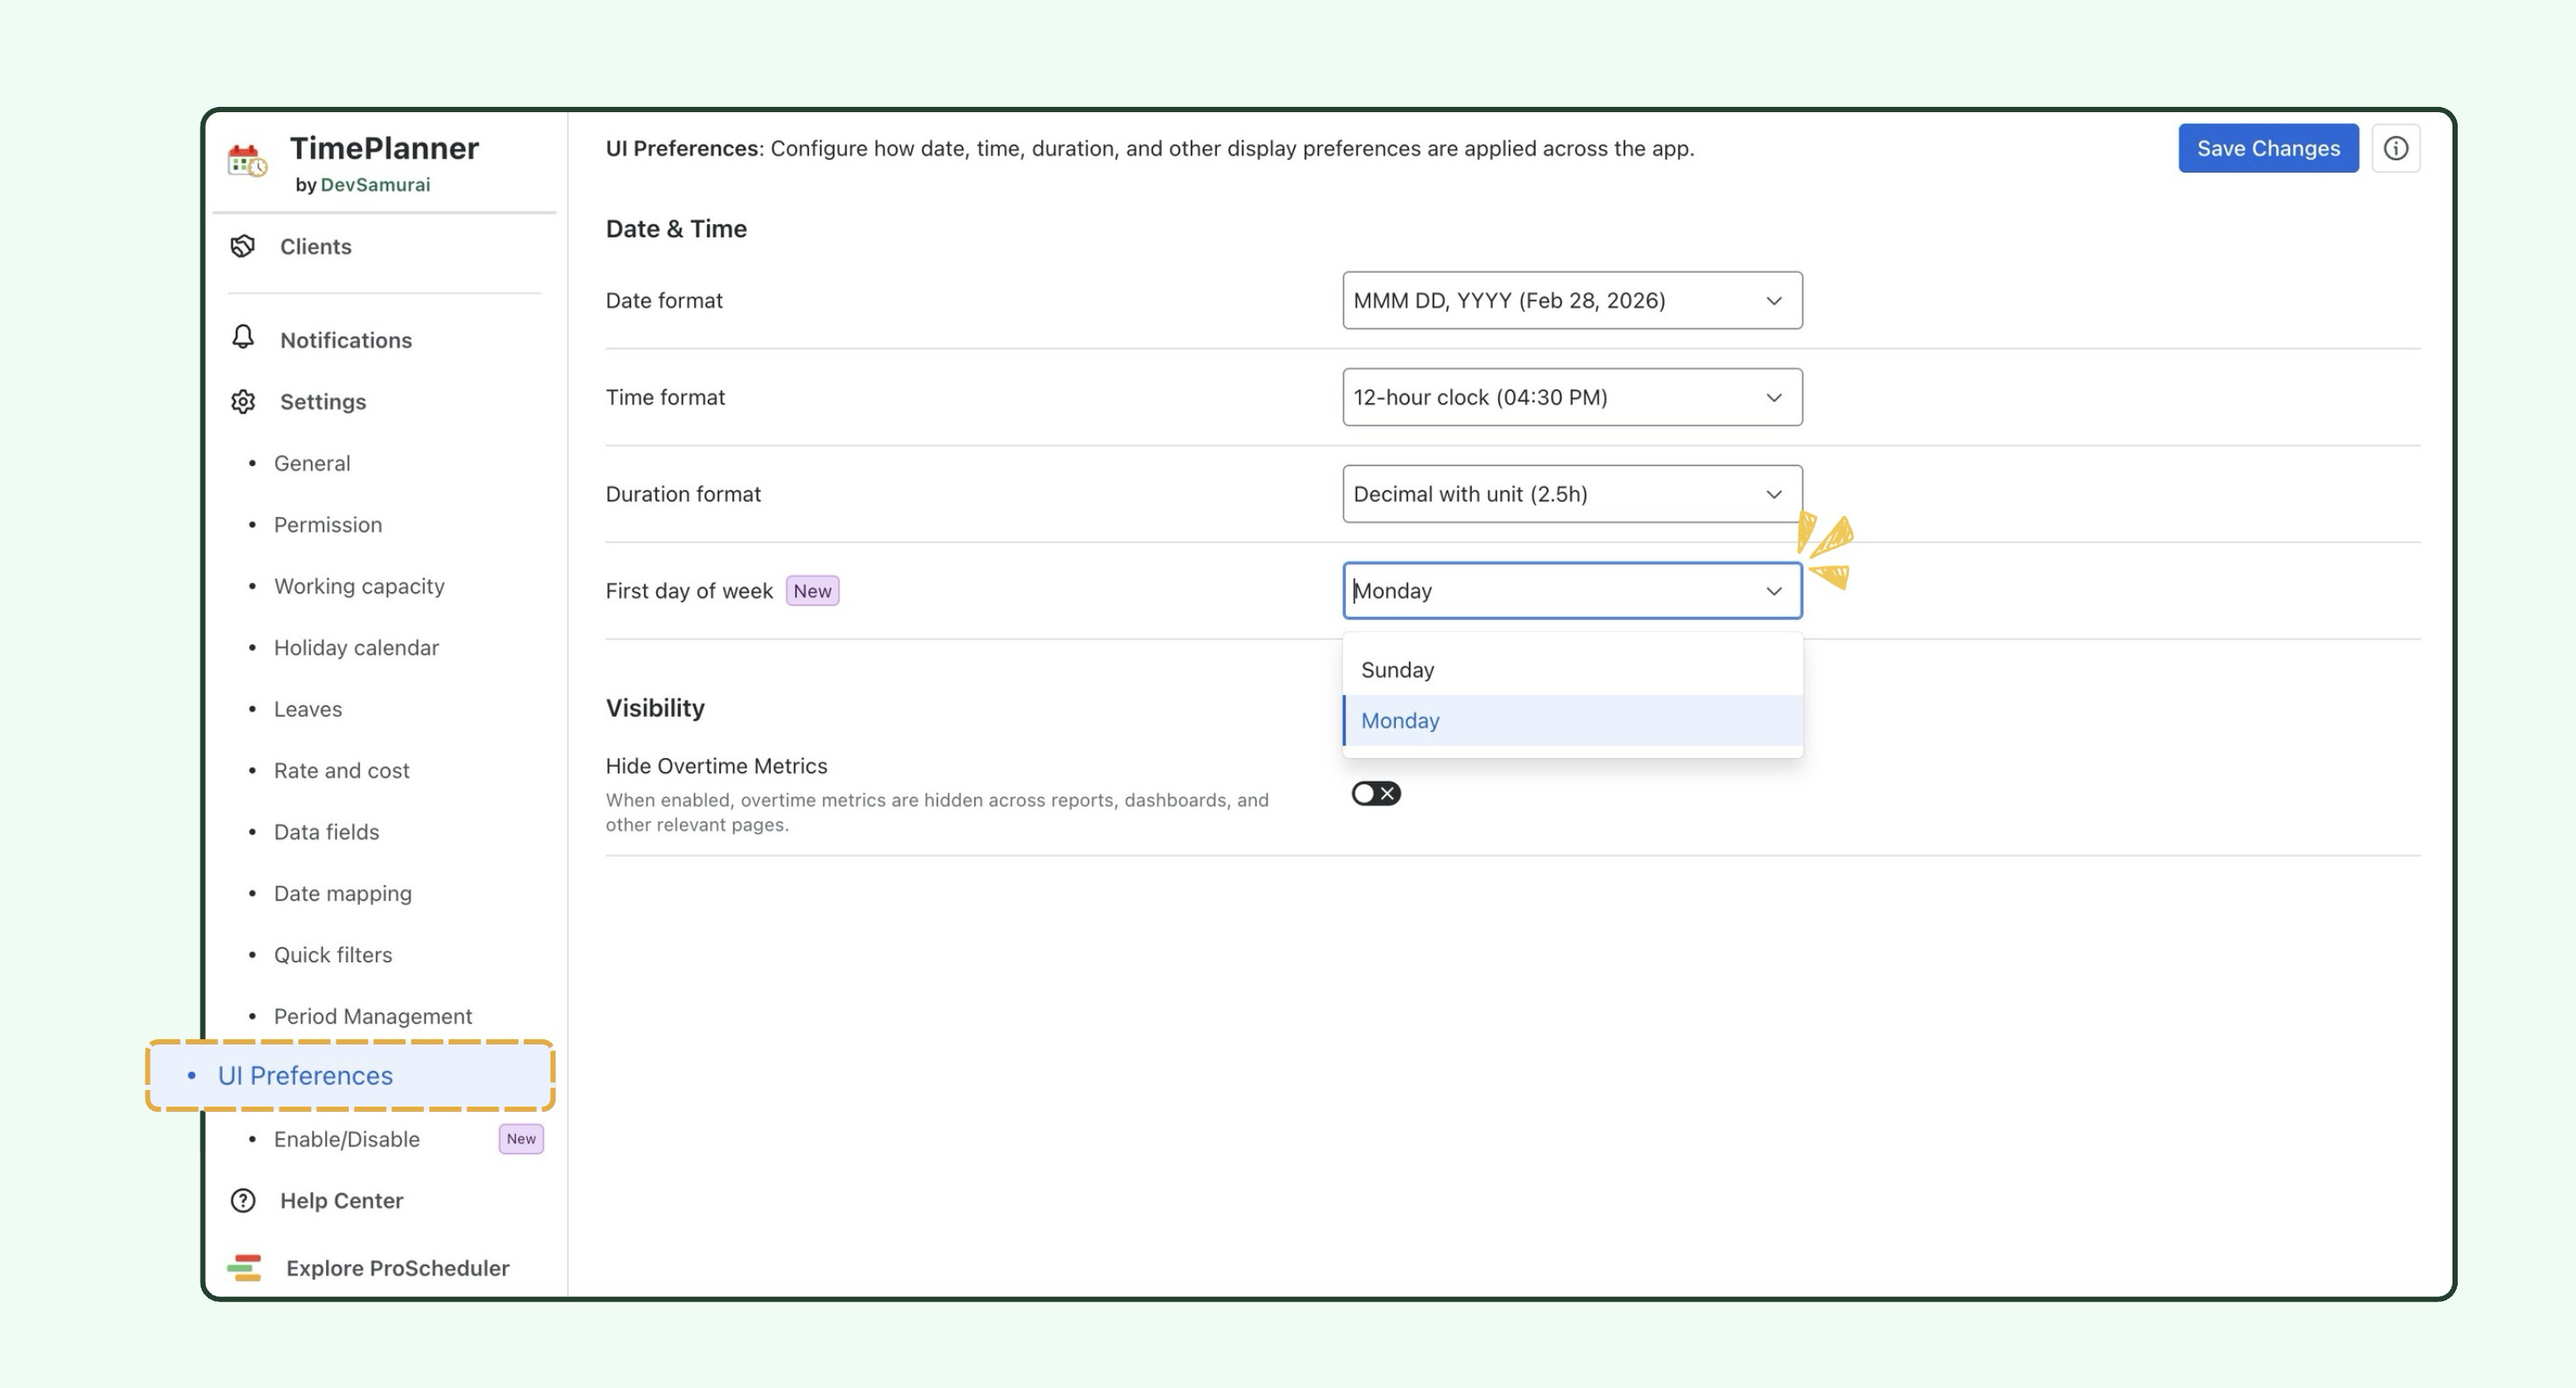Open the Notifications menu label

(x=346, y=340)
